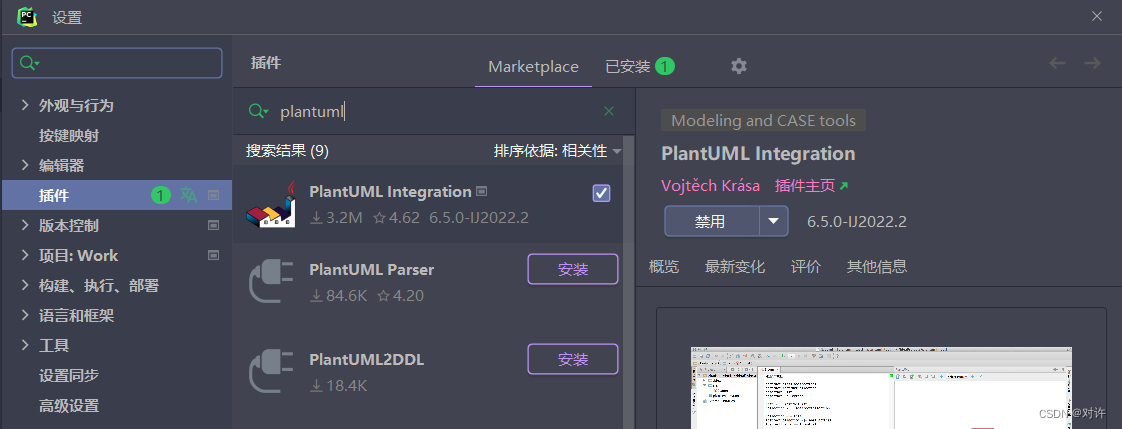Click the project-level icon in the 插件 row
1122x429 pixels.
point(213,195)
